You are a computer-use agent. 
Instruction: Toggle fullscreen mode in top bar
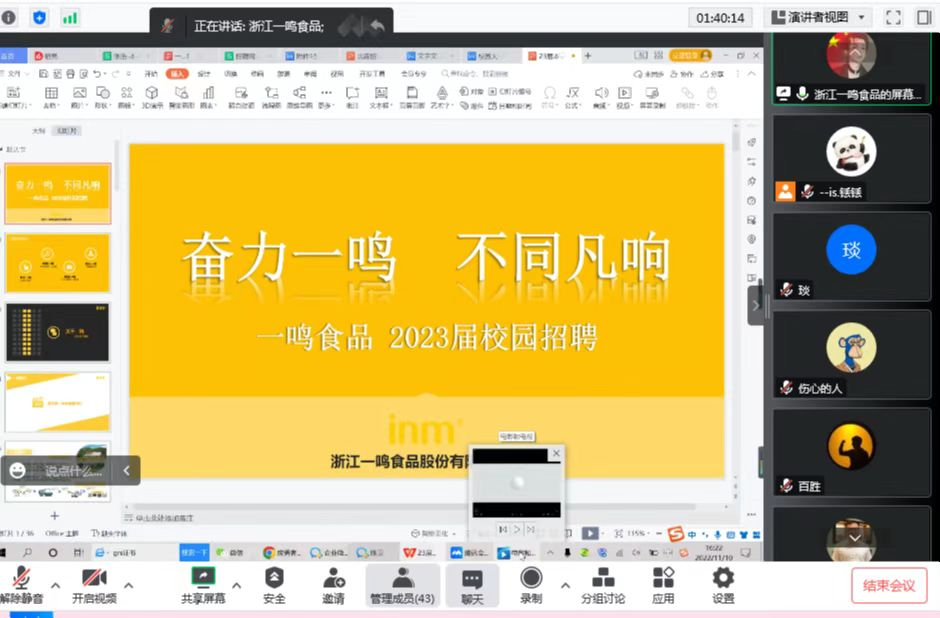(x=893, y=17)
